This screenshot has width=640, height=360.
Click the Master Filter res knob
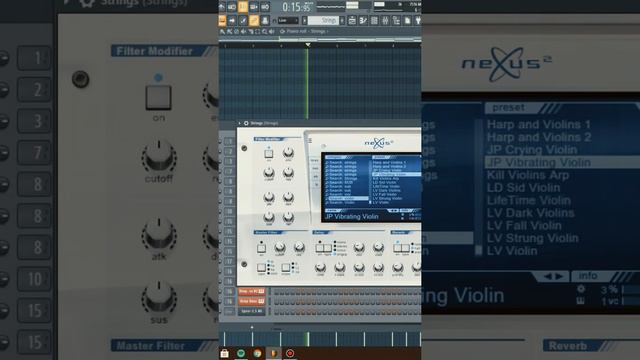point(299,247)
